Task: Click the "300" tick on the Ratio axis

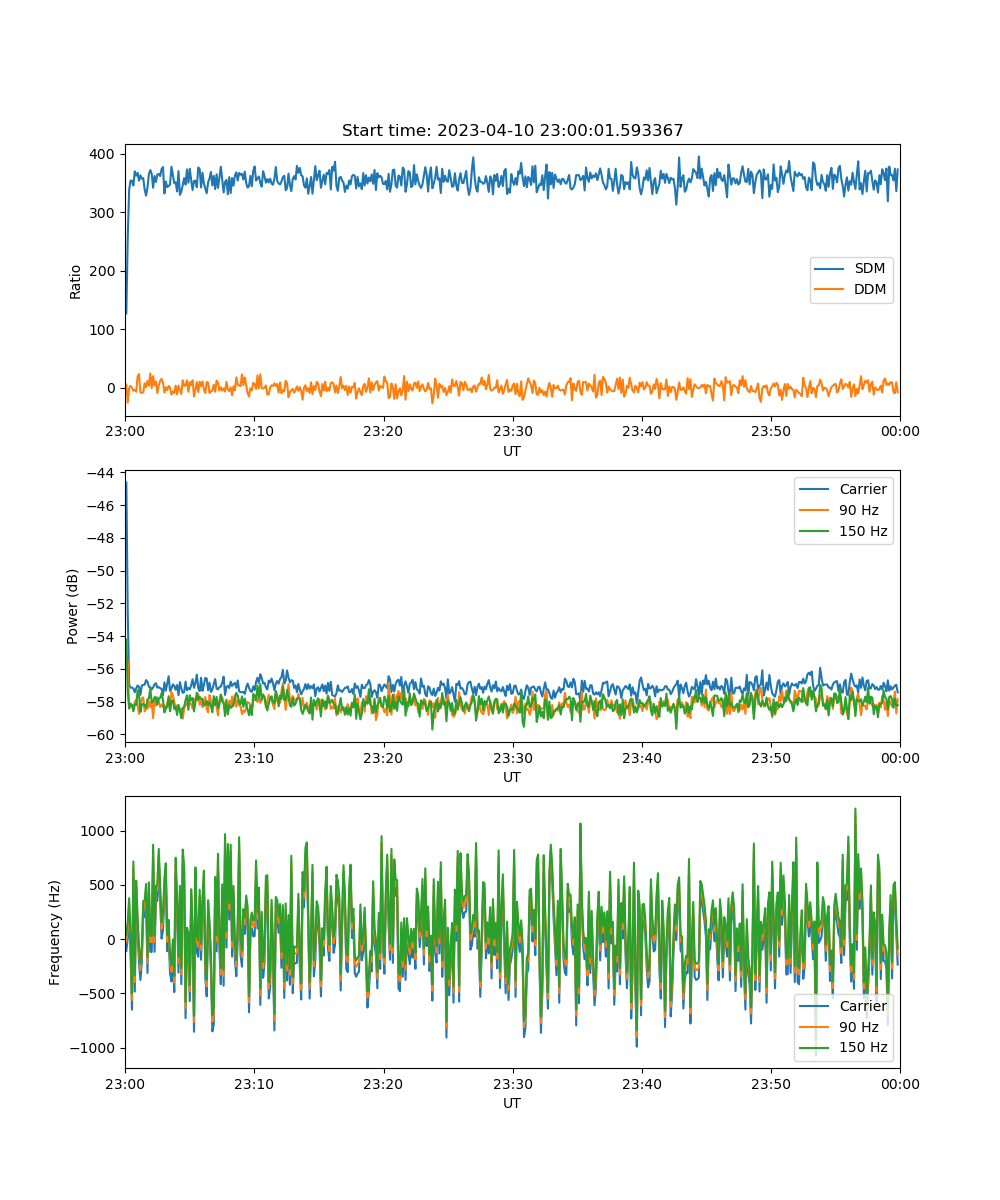Action: pos(104,212)
